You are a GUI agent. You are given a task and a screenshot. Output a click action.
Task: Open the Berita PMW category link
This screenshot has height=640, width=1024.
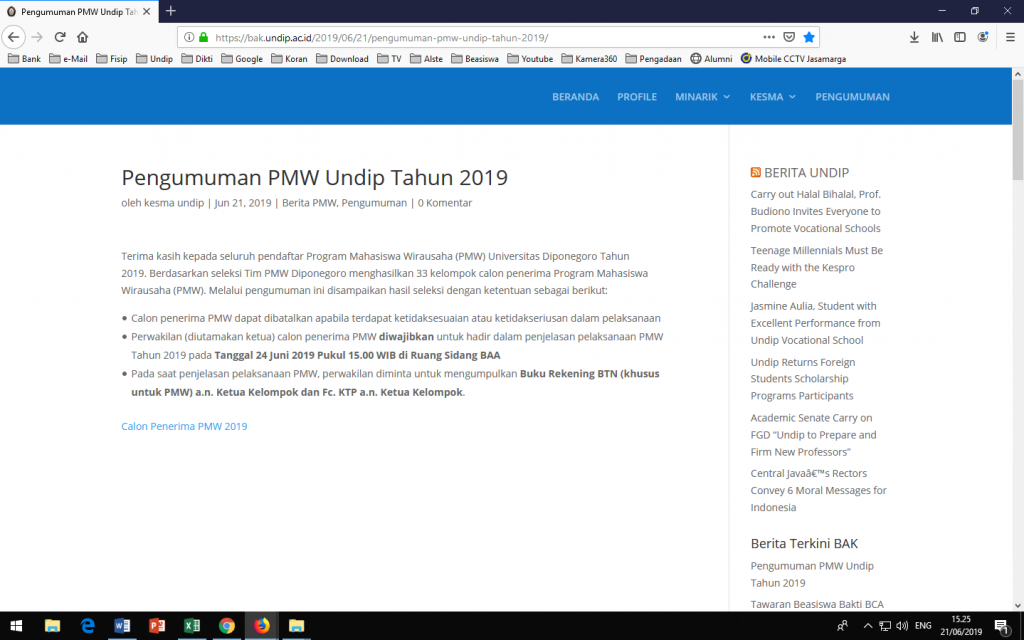pyautogui.click(x=309, y=203)
